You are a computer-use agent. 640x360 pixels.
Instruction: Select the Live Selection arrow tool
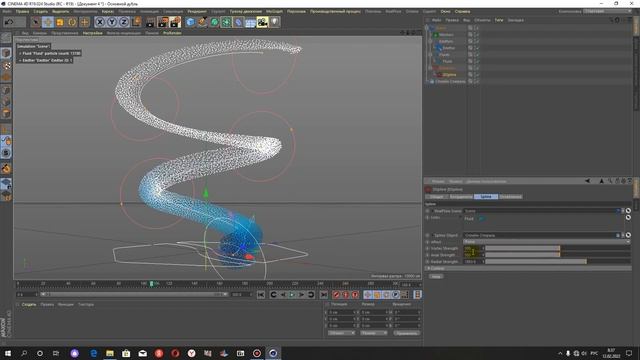pyautogui.click(x=36, y=22)
